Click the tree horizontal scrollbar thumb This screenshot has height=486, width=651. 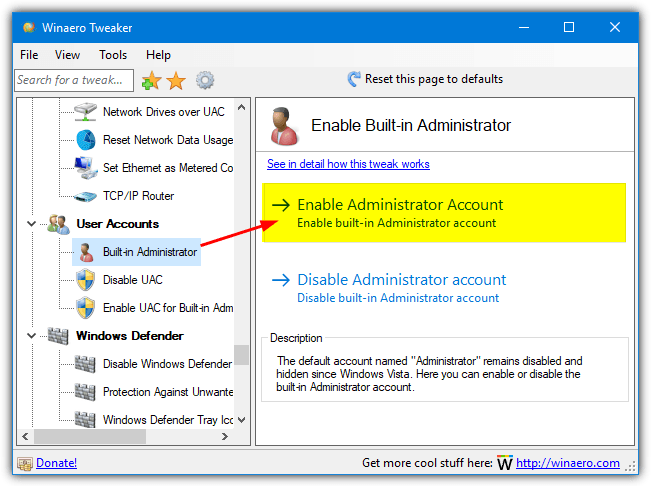tap(90, 437)
